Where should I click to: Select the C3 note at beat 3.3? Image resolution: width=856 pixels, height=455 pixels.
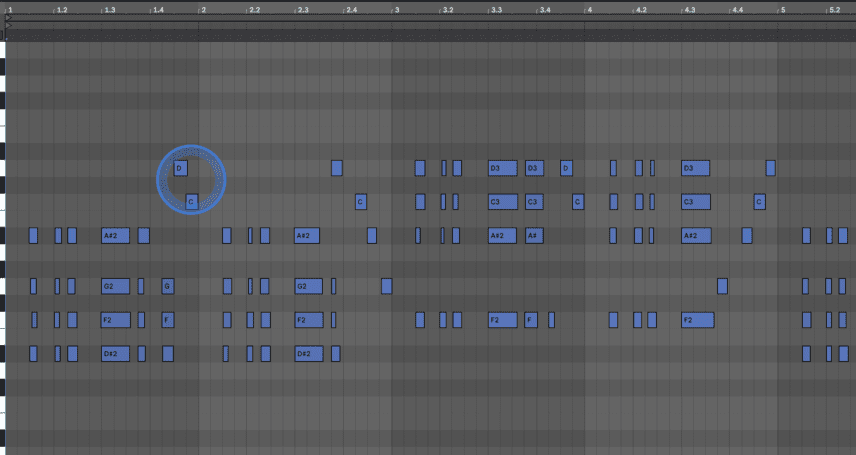click(x=503, y=202)
